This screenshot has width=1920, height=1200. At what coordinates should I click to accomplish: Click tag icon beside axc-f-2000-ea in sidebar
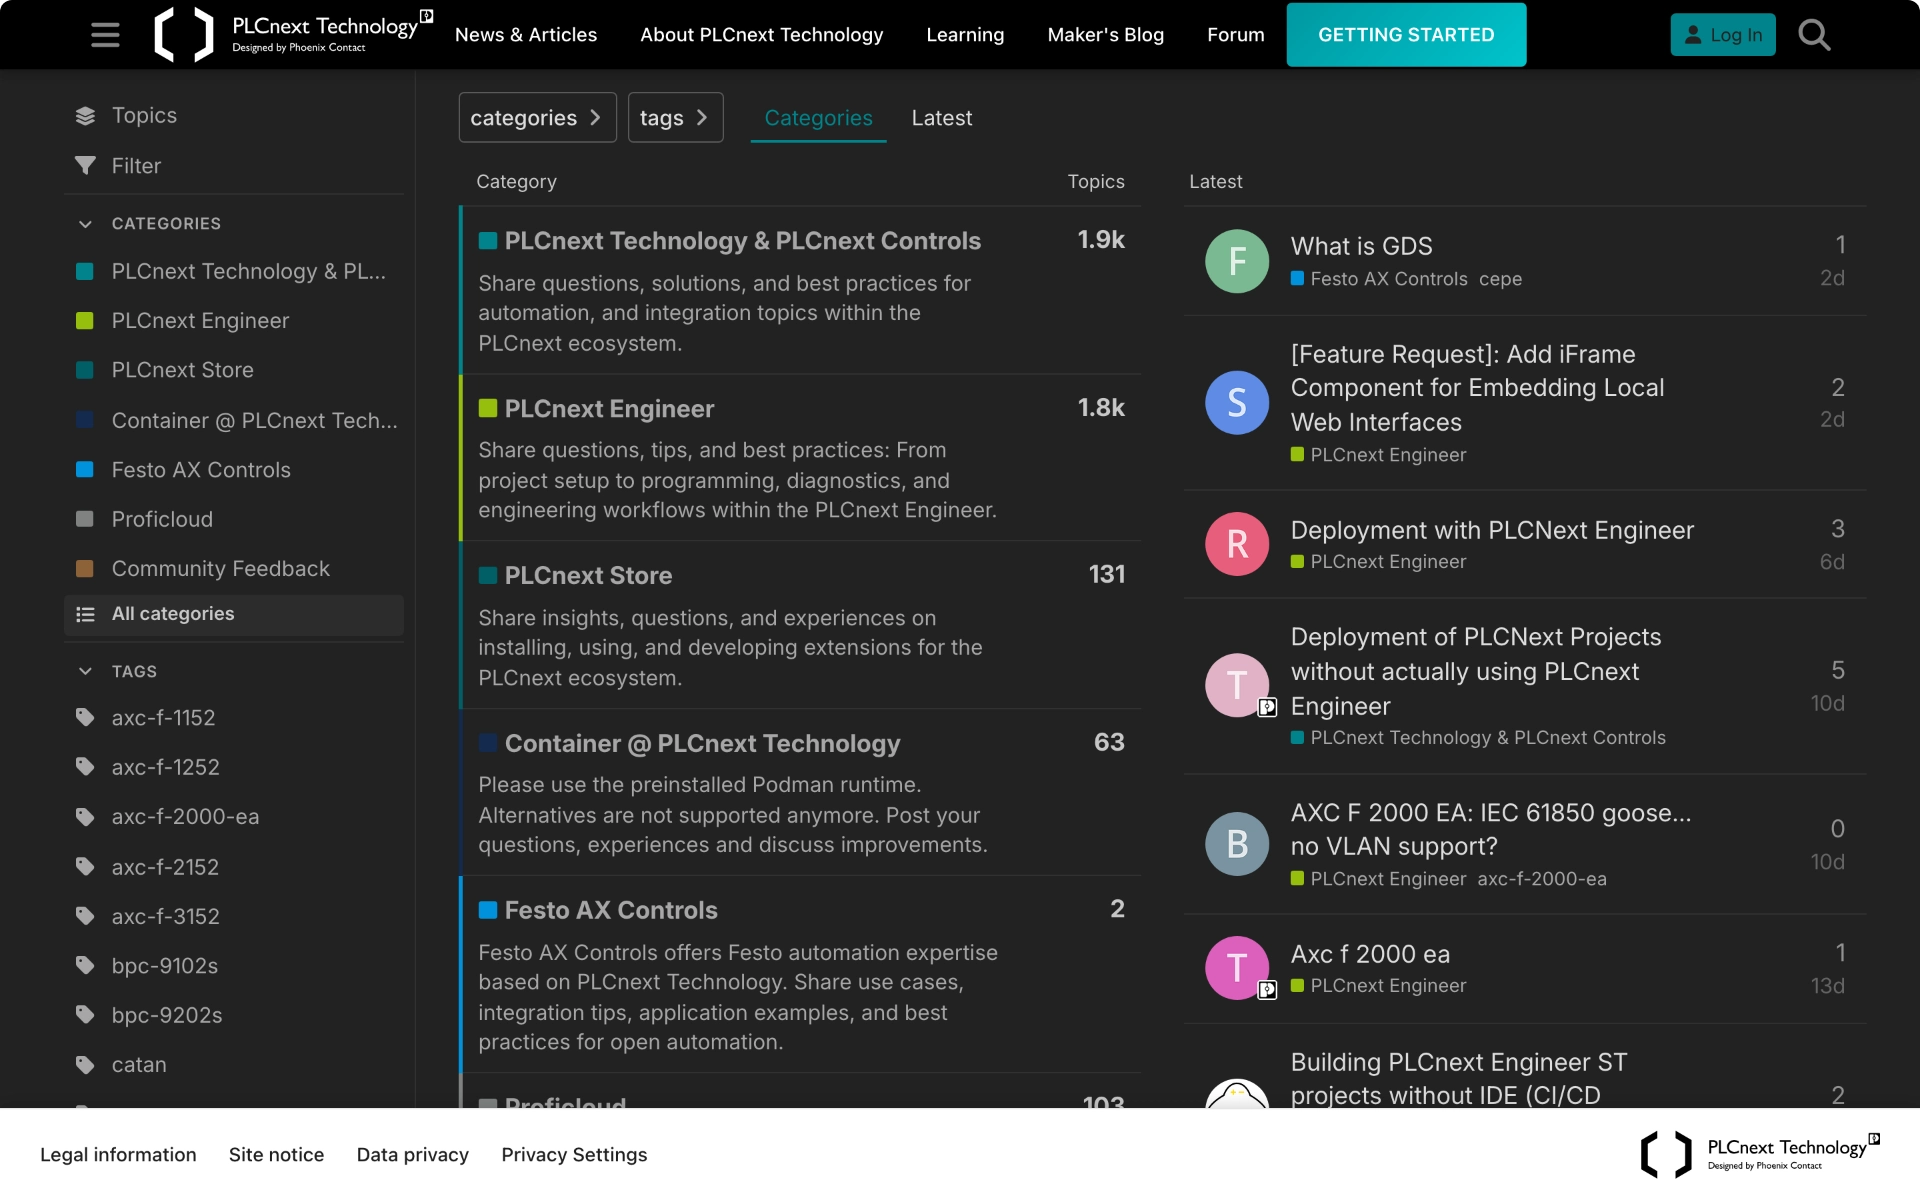click(85, 816)
